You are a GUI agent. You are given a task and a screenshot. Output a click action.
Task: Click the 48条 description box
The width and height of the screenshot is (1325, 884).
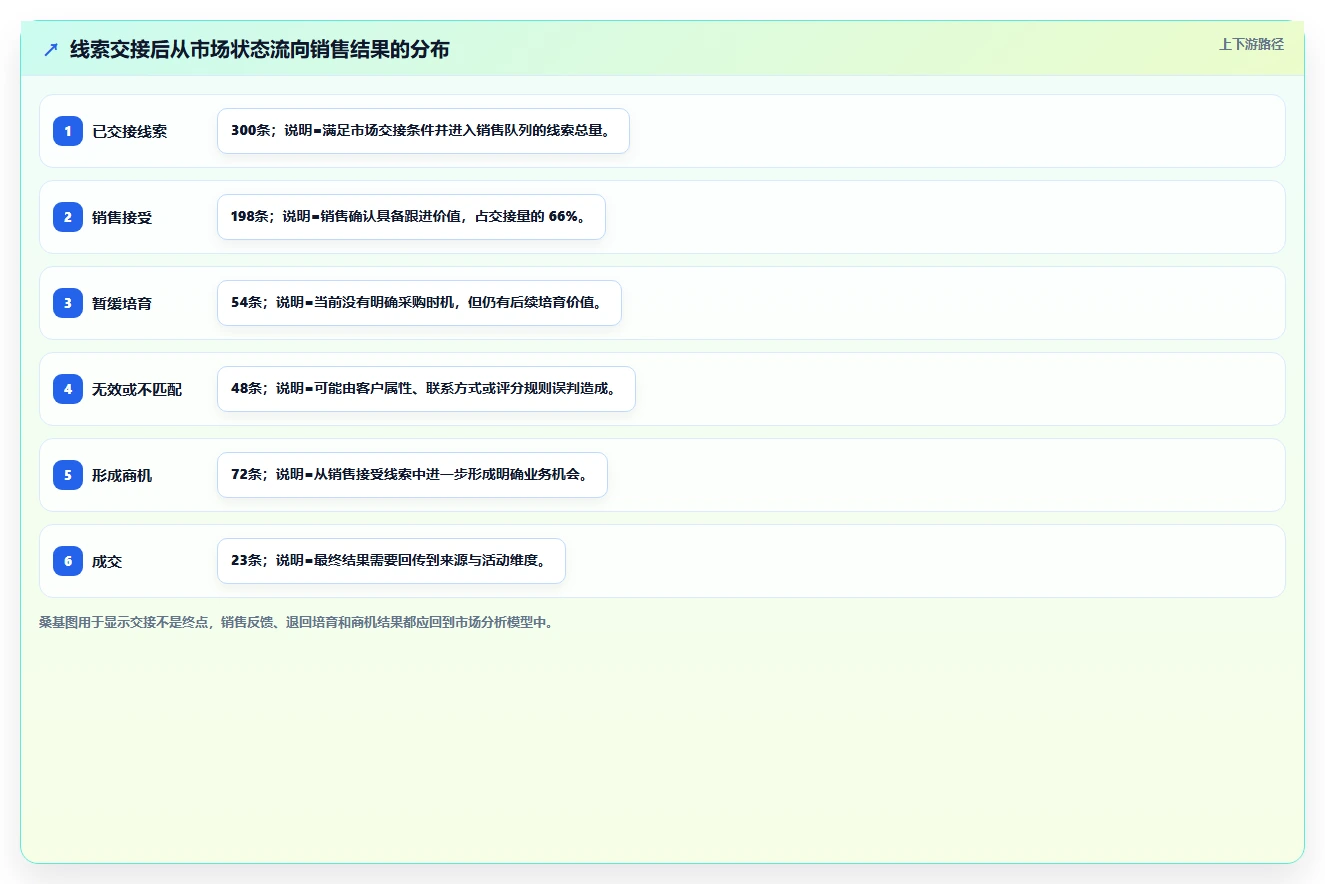pos(426,389)
